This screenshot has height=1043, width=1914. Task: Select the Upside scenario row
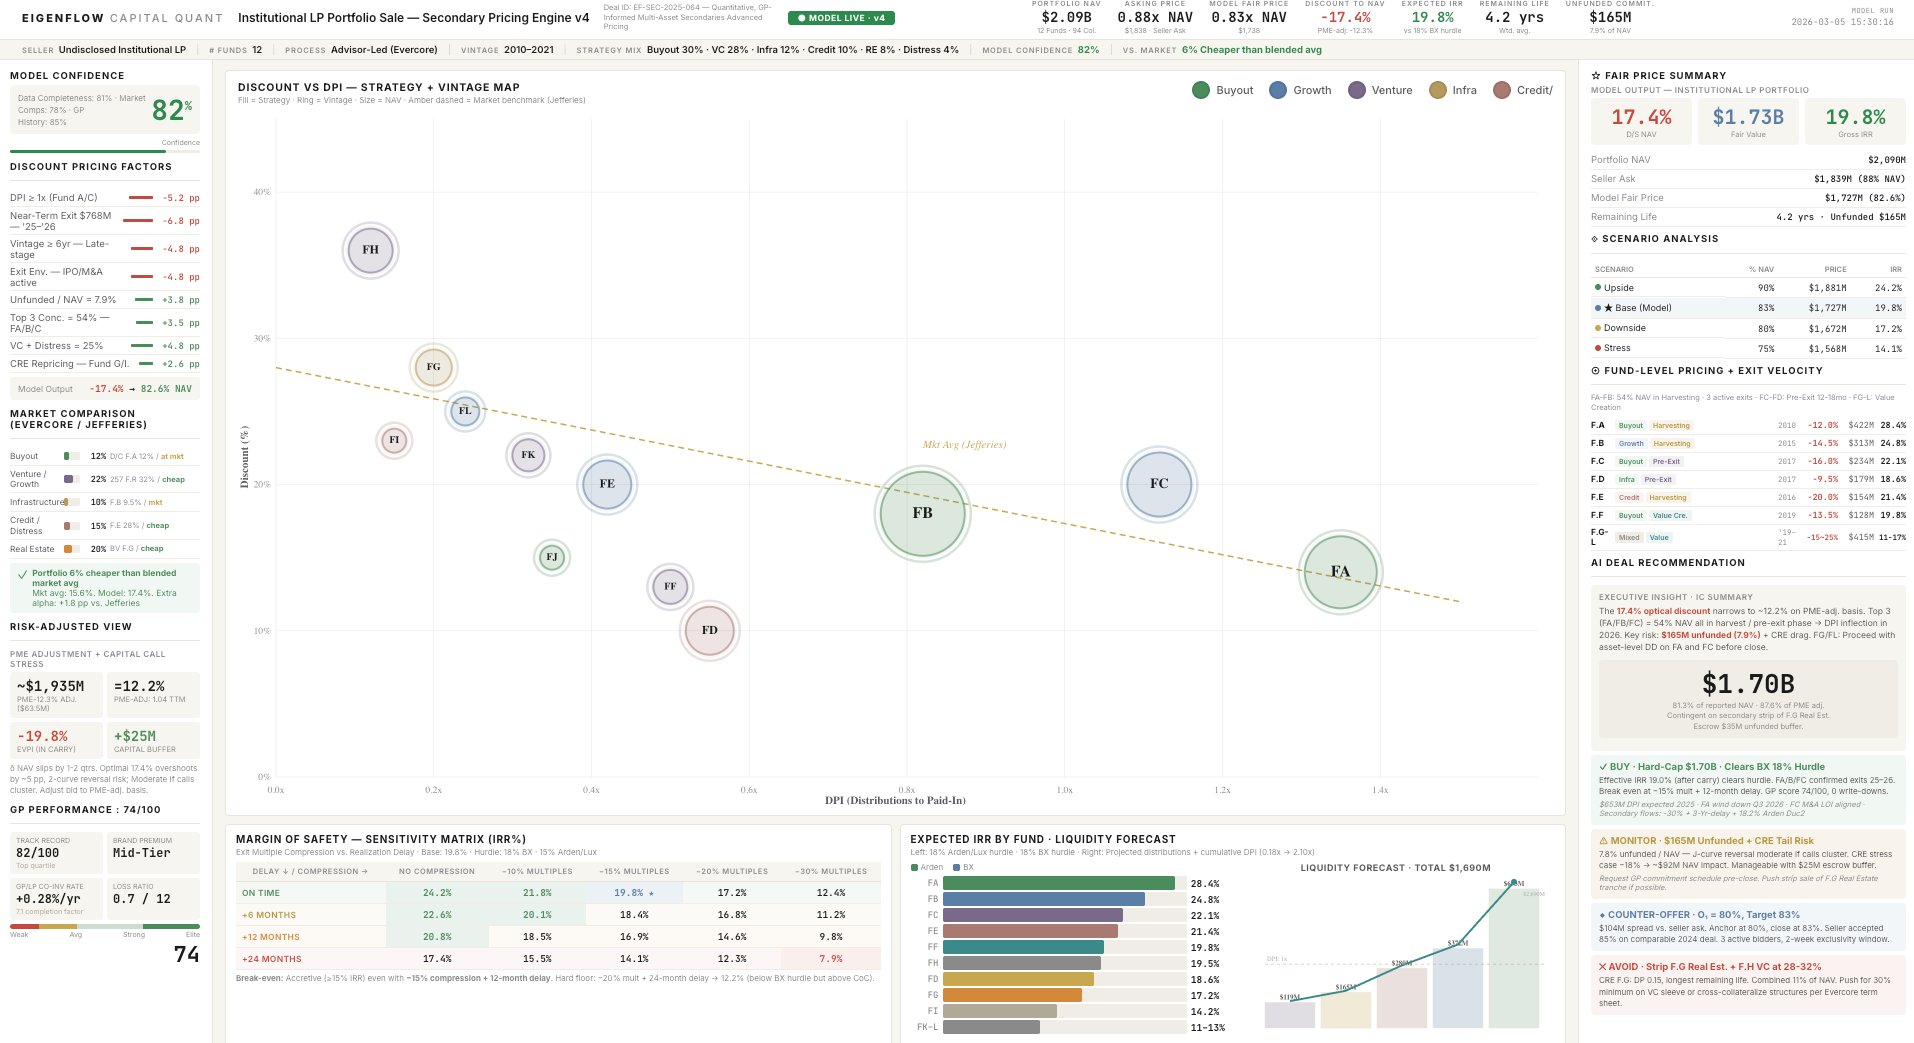(1747, 288)
